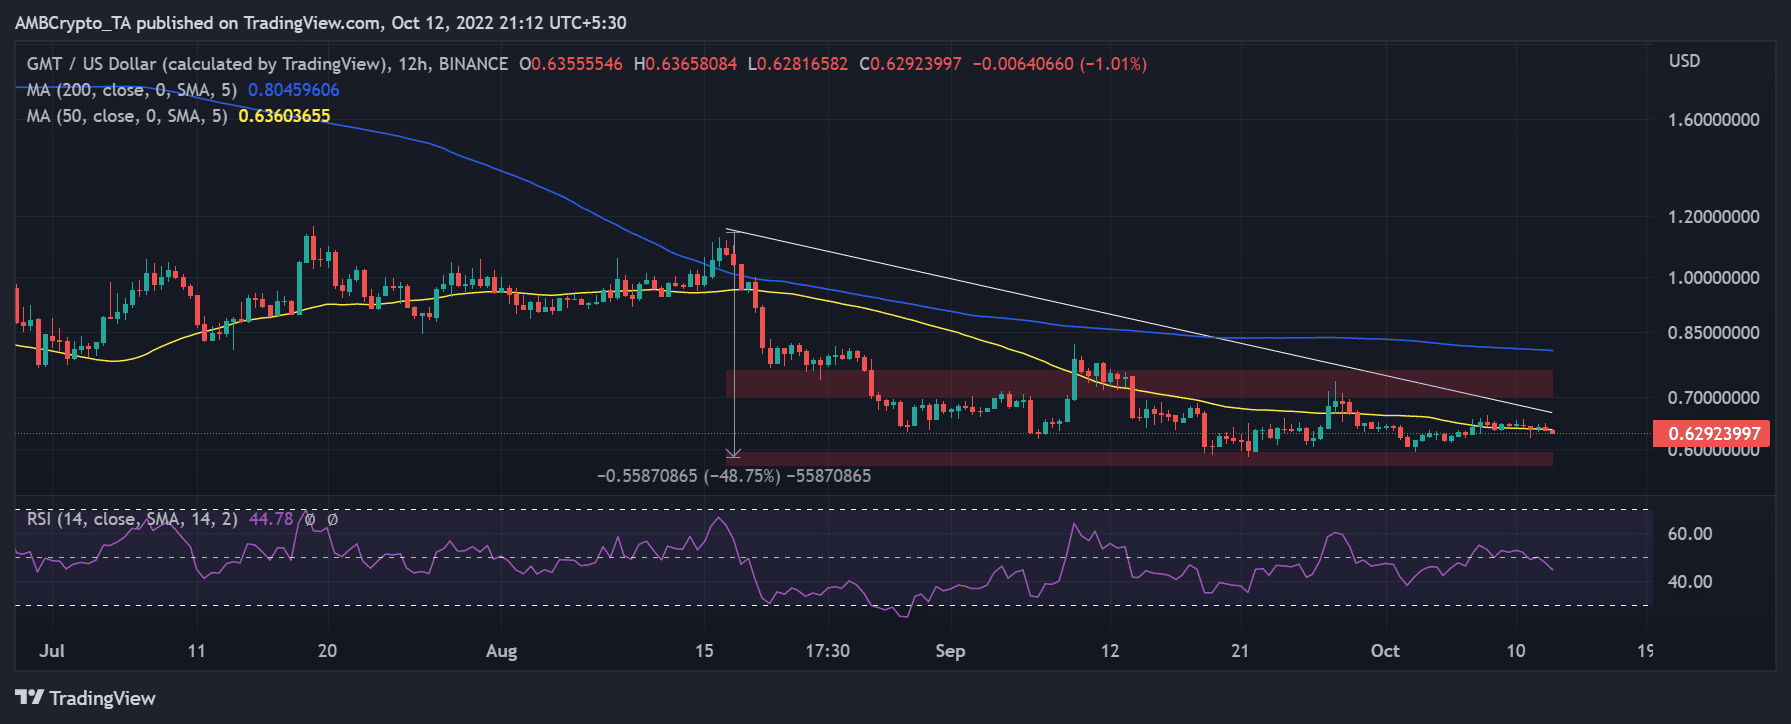The height and width of the screenshot is (724, 1791).
Task: Select the MA (50, close, 0, SMA, 5) legend
Action: (x=127, y=116)
